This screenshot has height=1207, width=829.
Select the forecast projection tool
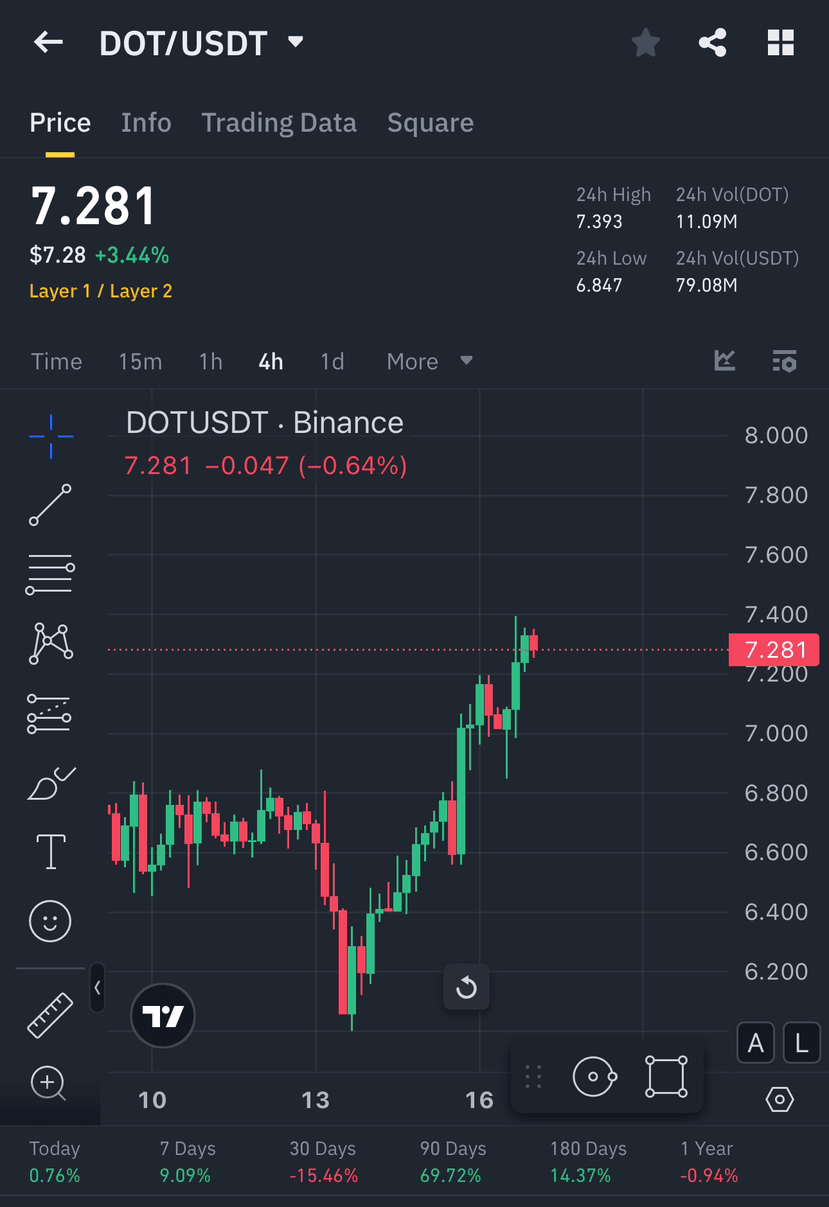[x=50, y=714]
